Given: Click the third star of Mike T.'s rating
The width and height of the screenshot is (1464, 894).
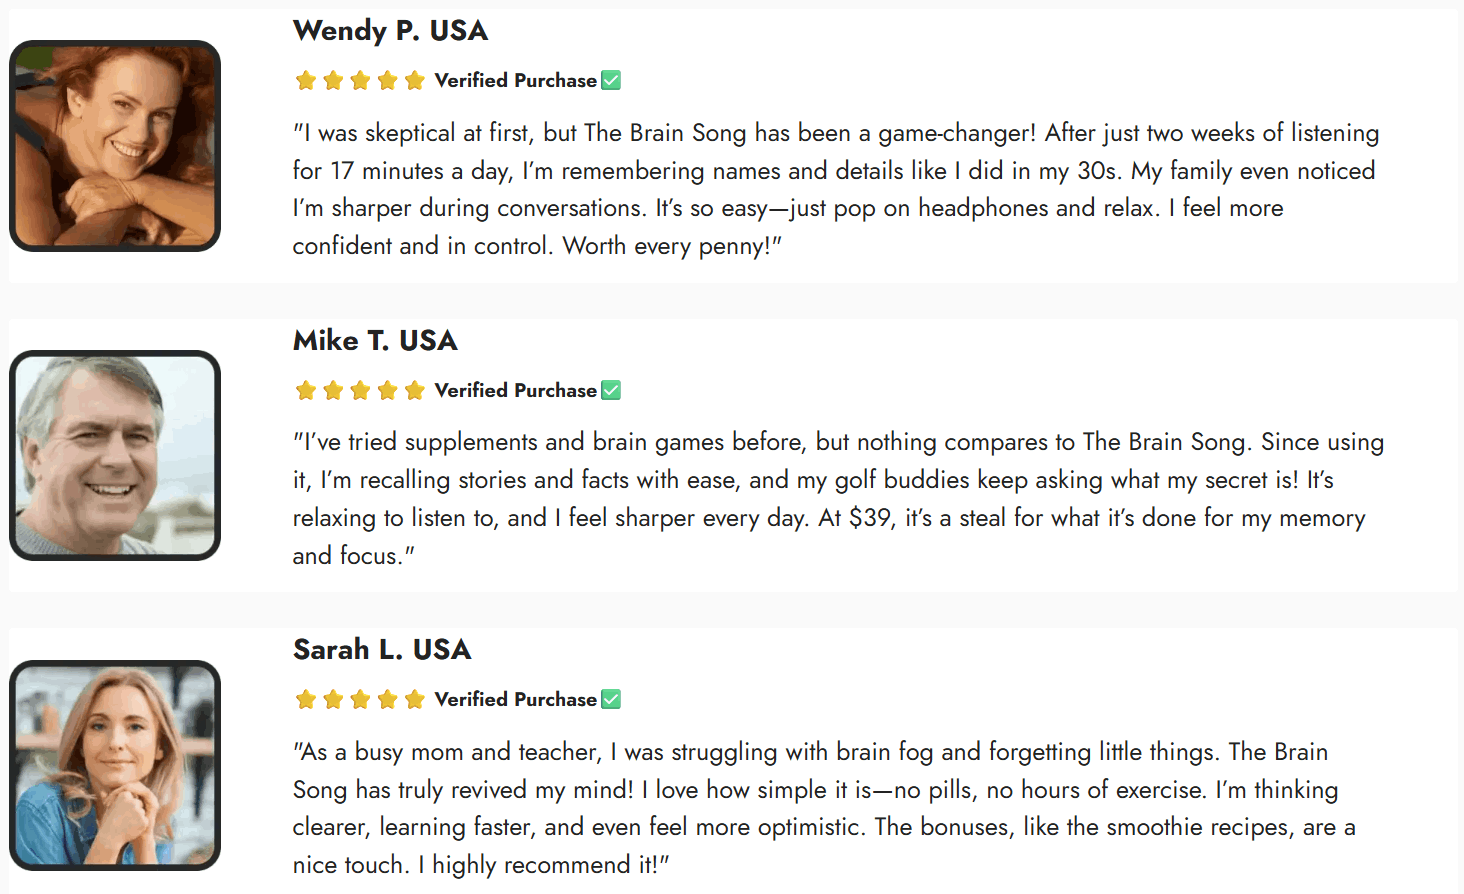Looking at the screenshot, I should point(360,391).
